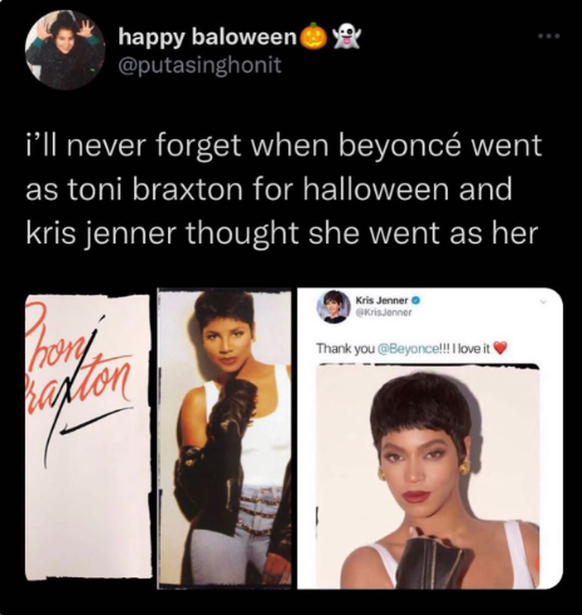Open the @putasinghonit handle
582x615 pixels.
pos(200,65)
